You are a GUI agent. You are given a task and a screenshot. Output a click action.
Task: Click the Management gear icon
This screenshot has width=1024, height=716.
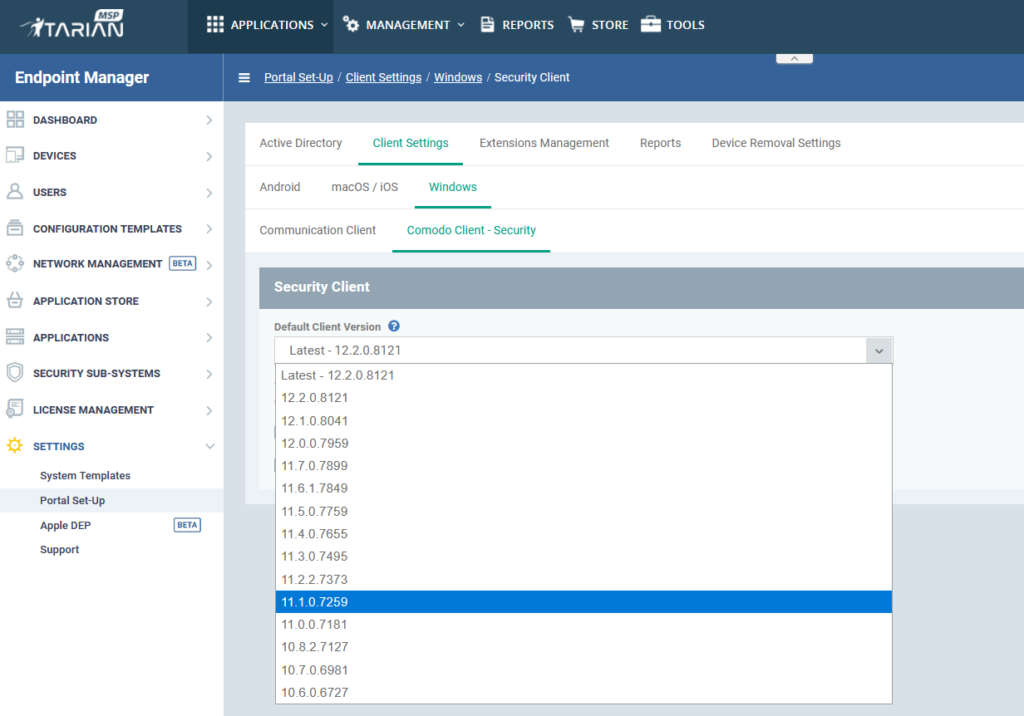[x=351, y=25]
